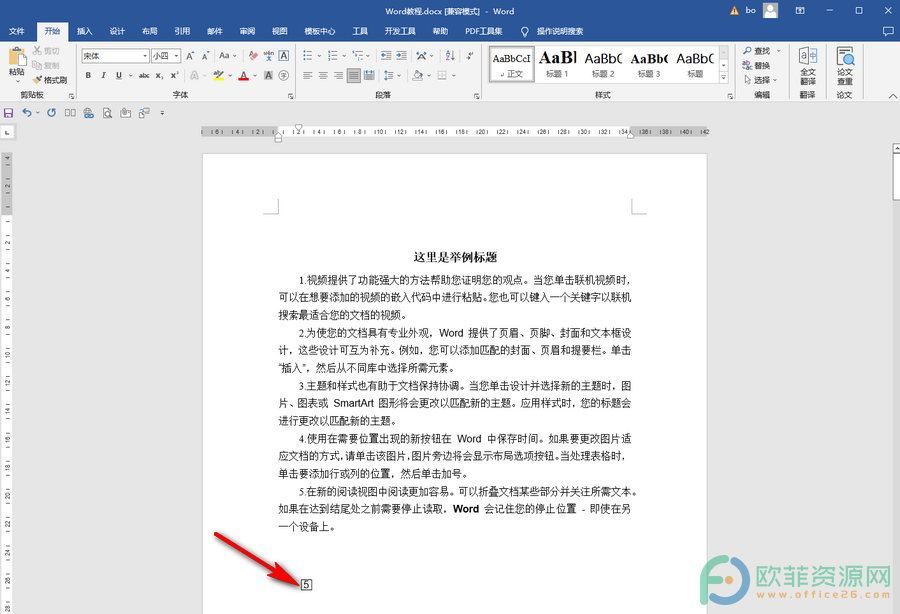The height and width of the screenshot is (614, 900).
Task: Select the 正文 (Normal) style
Action: point(512,65)
